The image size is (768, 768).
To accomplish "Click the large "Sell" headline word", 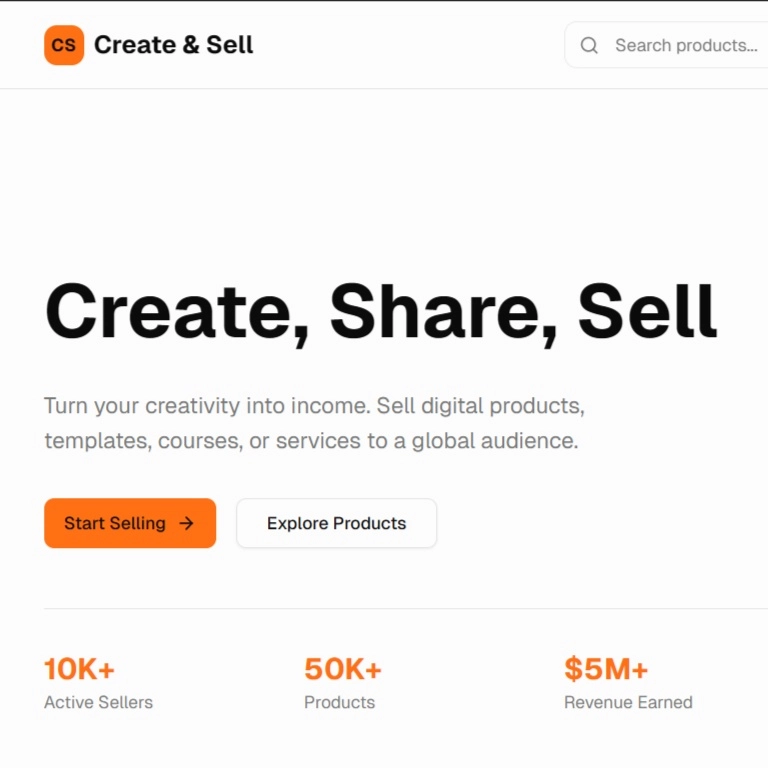I will point(647,312).
